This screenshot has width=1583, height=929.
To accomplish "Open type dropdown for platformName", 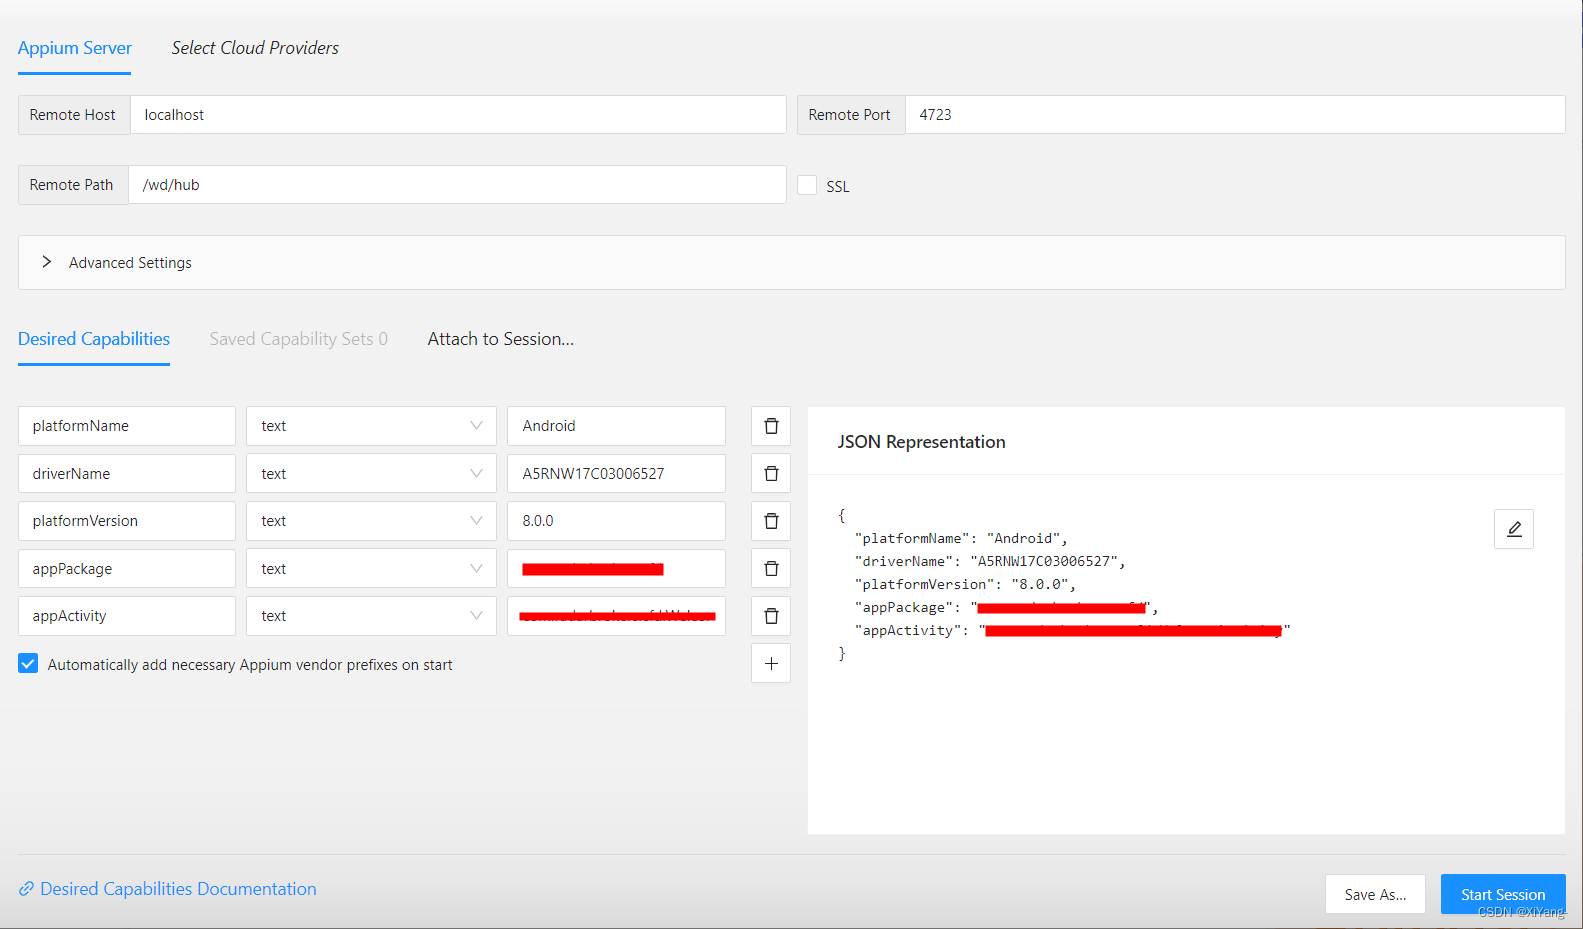I will click(x=371, y=426).
